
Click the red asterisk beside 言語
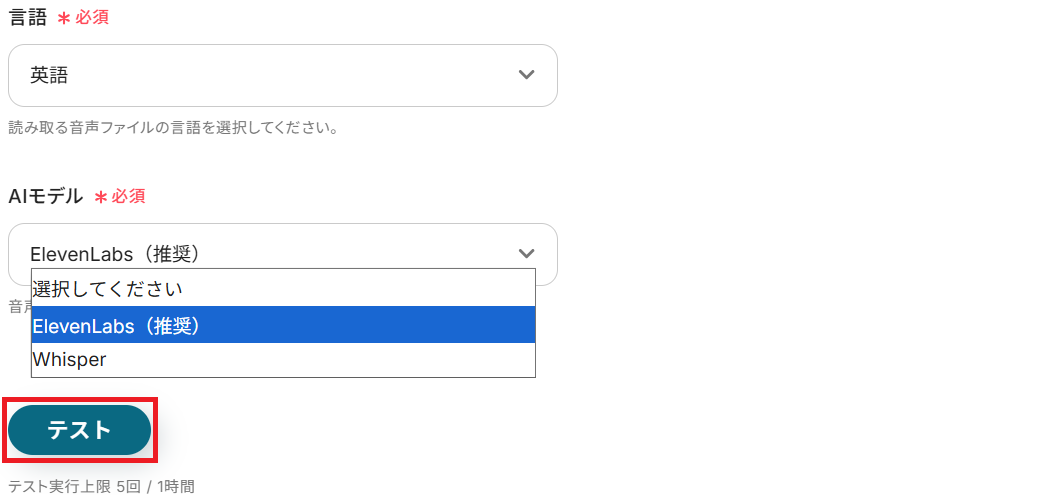[65, 18]
